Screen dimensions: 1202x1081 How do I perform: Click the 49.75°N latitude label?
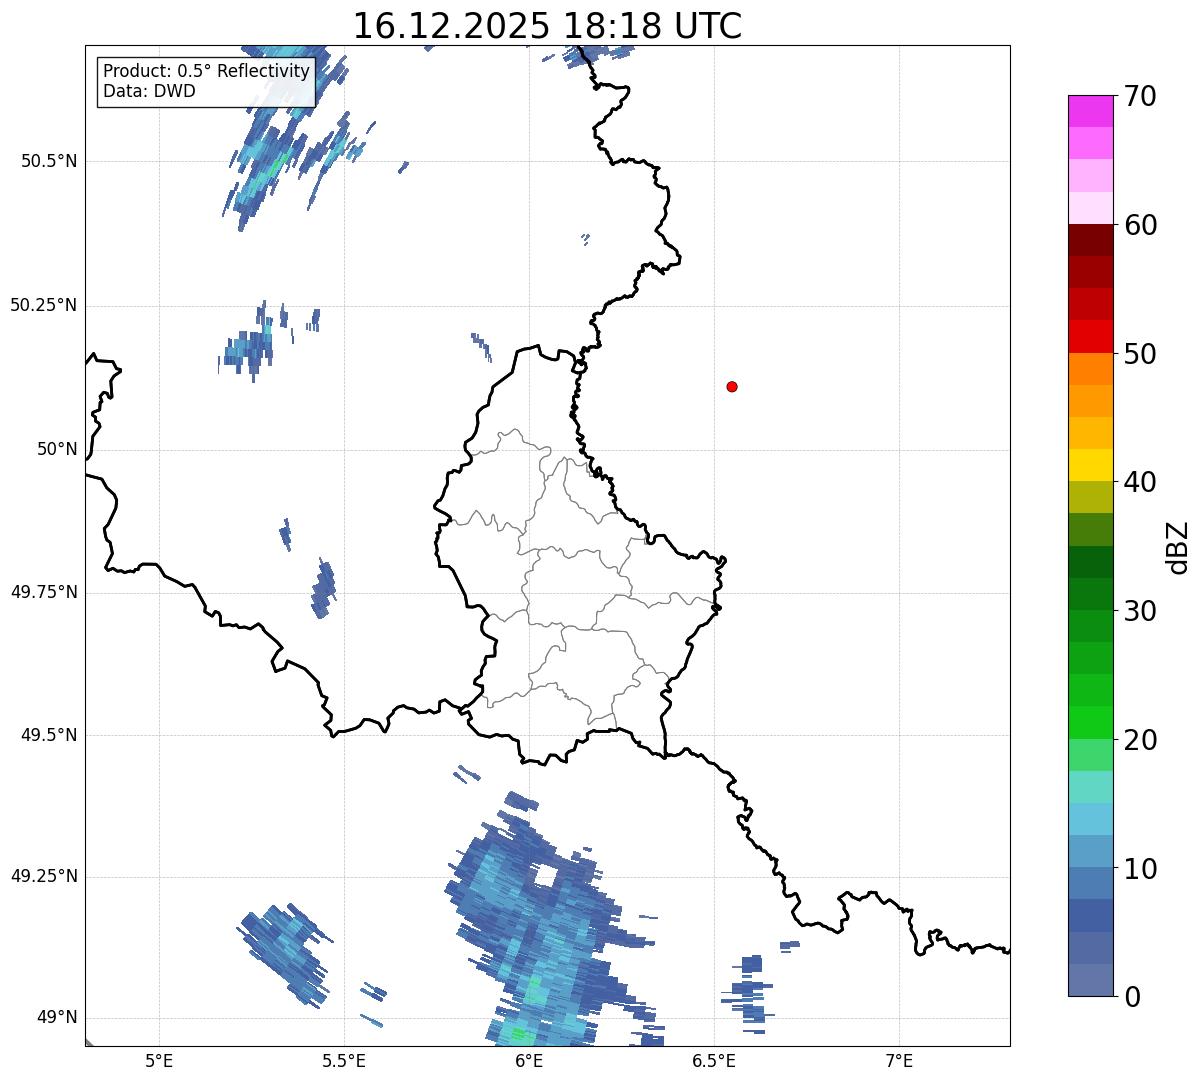[x=44, y=592]
